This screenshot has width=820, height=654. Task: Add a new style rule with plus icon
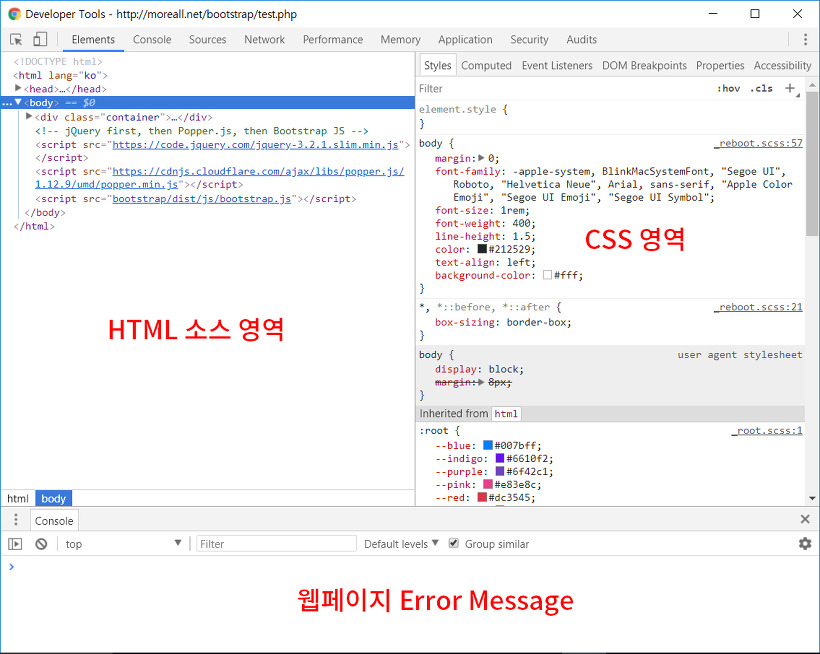pyautogui.click(x=790, y=88)
